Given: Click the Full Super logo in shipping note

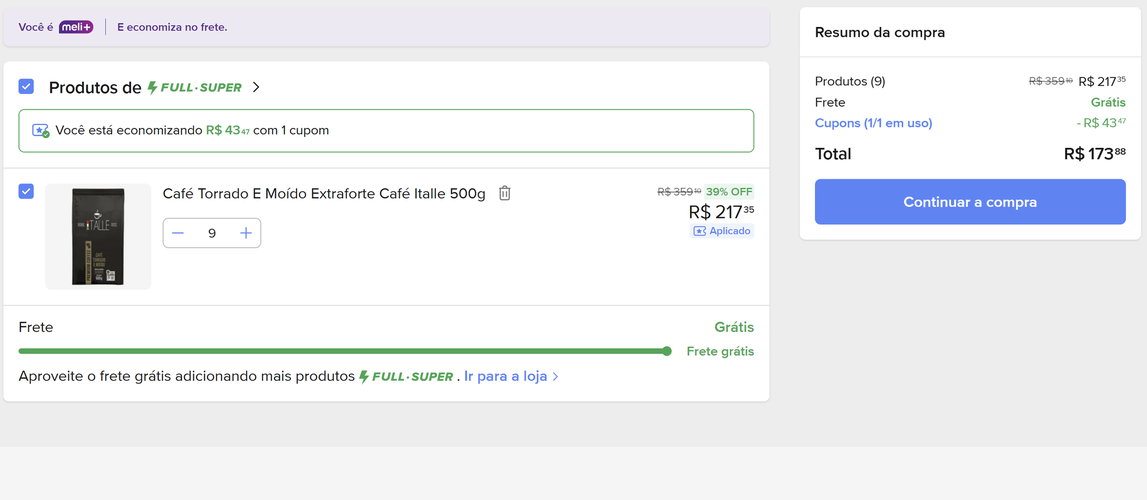Looking at the screenshot, I should [406, 376].
